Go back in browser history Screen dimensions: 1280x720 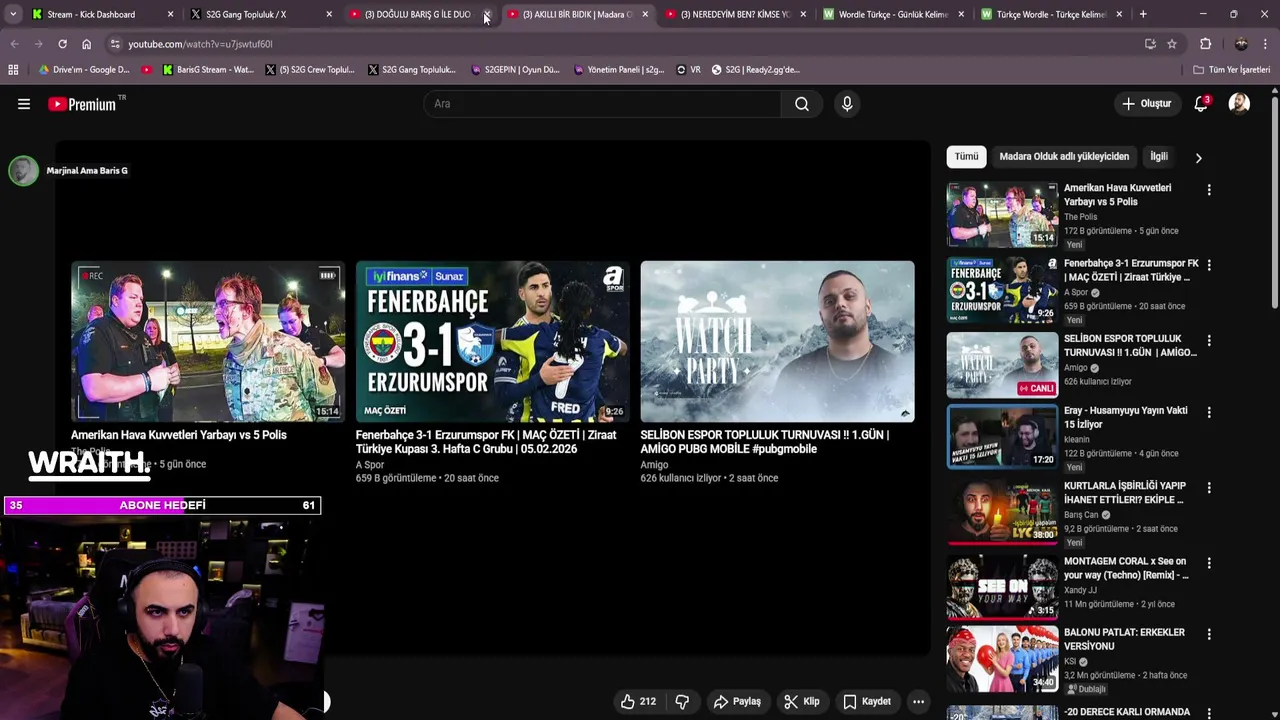click(14, 44)
